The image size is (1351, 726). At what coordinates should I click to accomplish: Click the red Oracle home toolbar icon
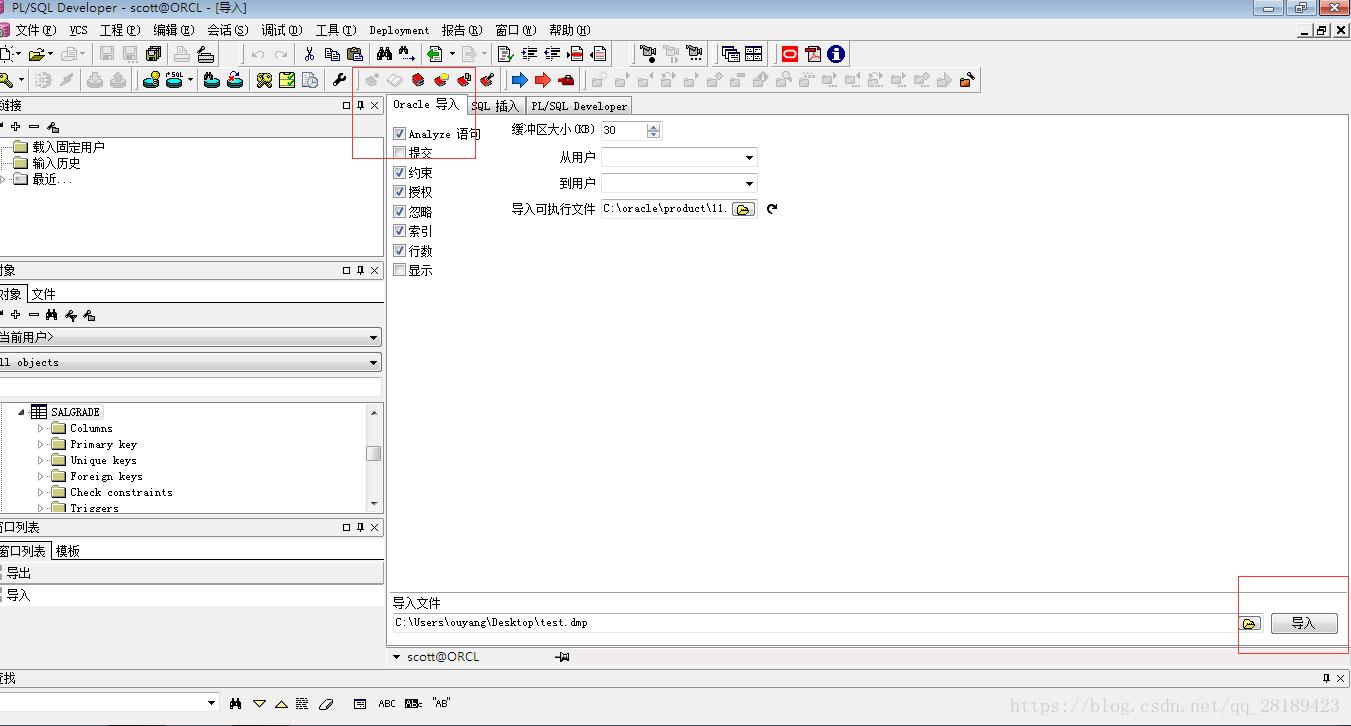pos(790,55)
